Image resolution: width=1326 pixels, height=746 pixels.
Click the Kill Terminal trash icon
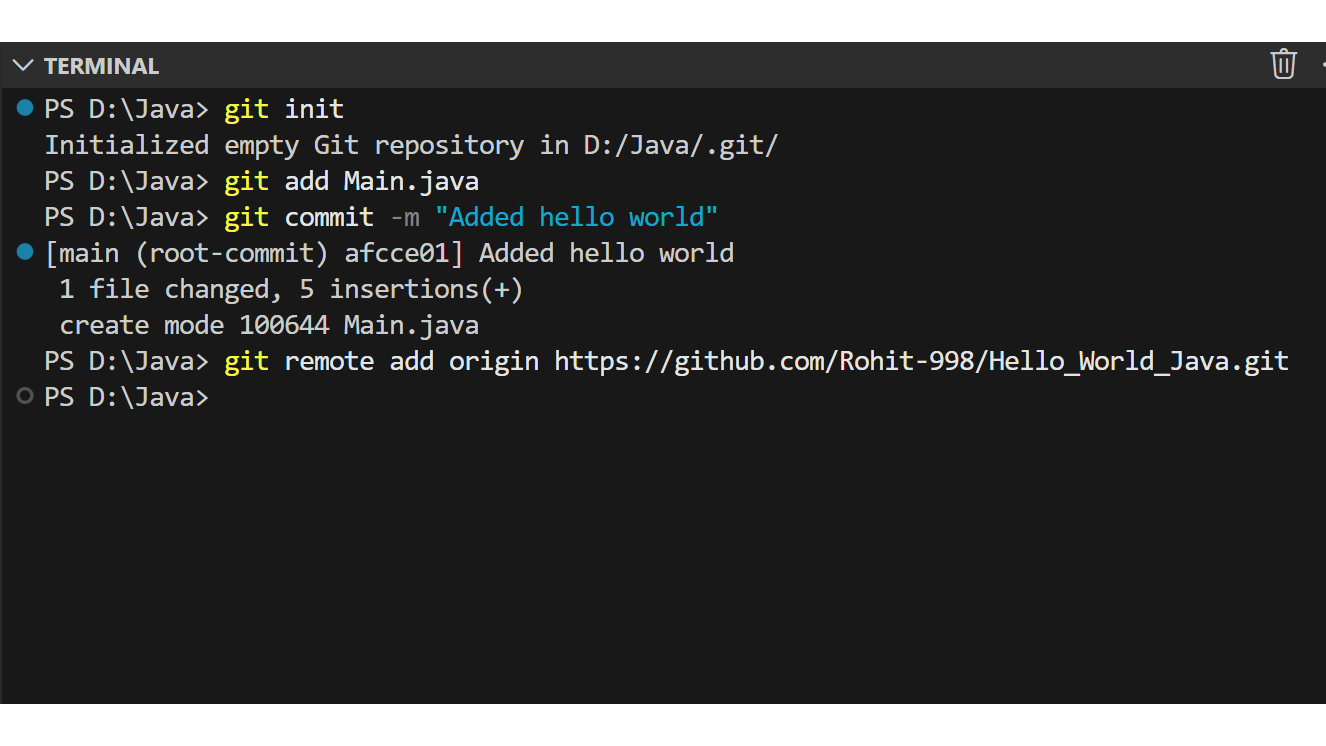1283,64
